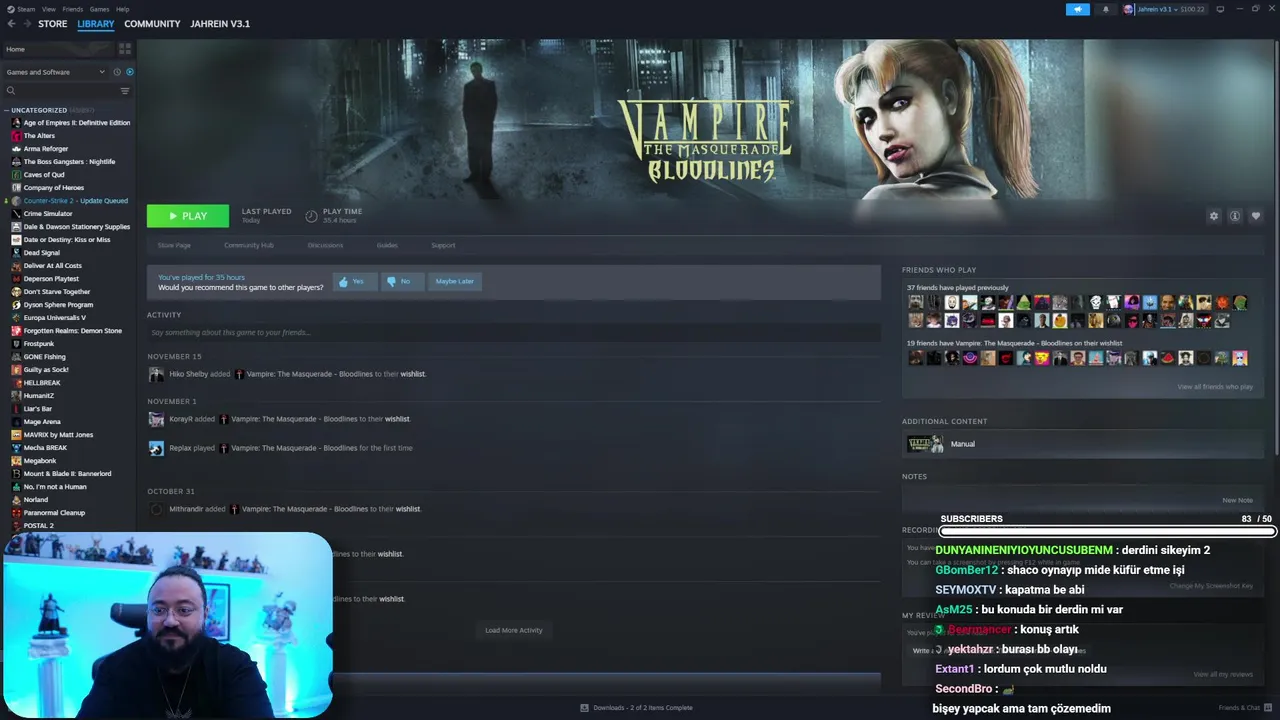1280x720 pixels.
Task: Toggle the favorite heart icon for the game
Action: point(1256,216)
